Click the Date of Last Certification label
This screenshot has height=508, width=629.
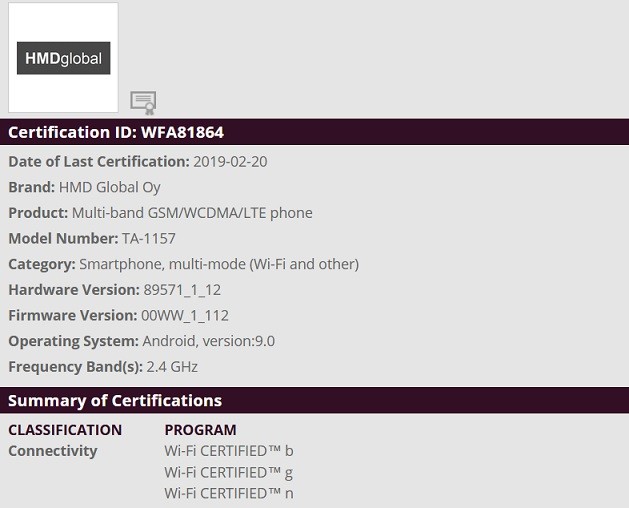99,162
